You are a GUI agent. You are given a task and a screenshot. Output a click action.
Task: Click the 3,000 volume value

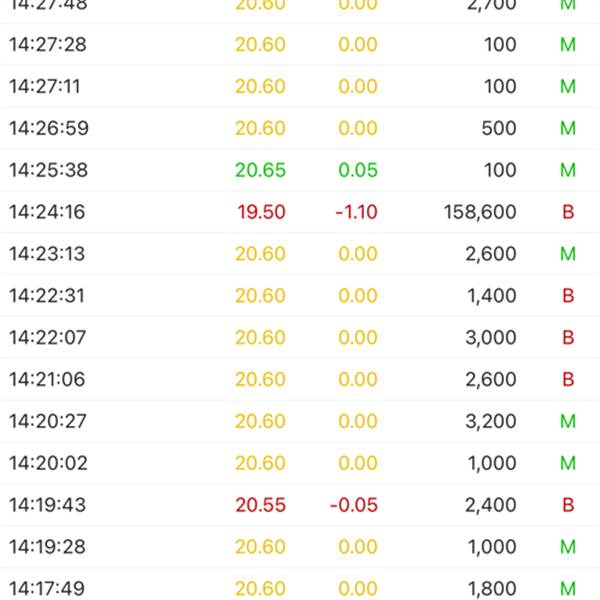click(491, 338)
